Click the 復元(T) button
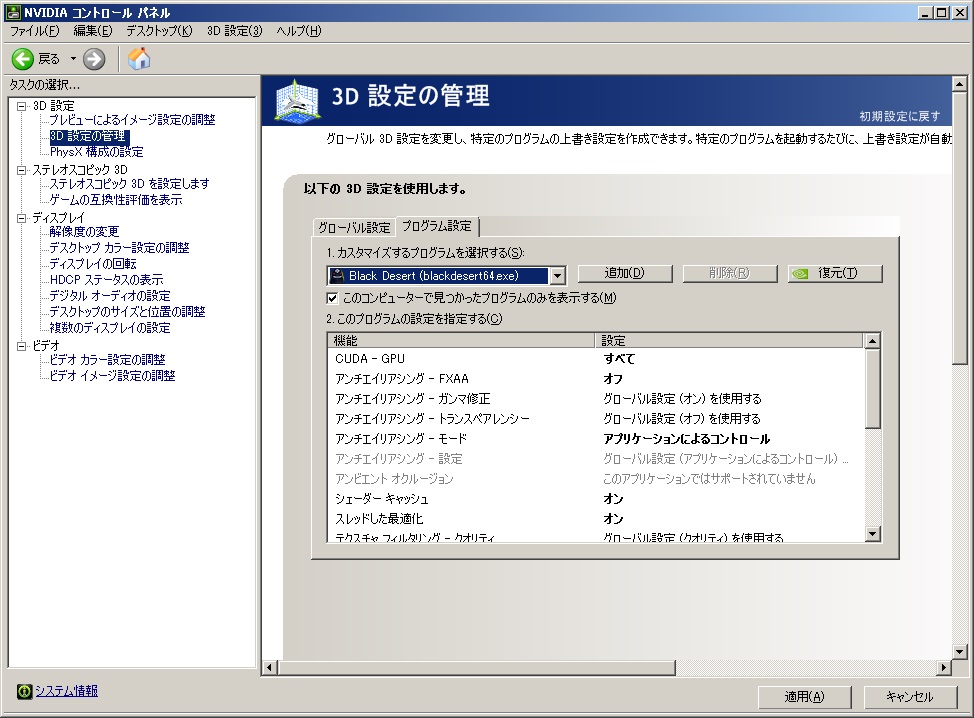 [x=835, y=273]
